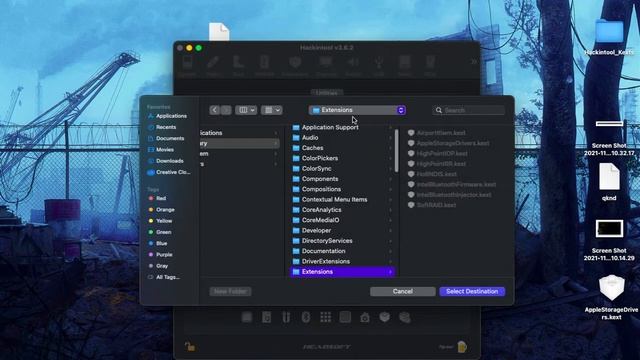Viewport: 640px width, 360px height.
Task: Select the Contextual Menu Items folder
Action: point(342,200)
